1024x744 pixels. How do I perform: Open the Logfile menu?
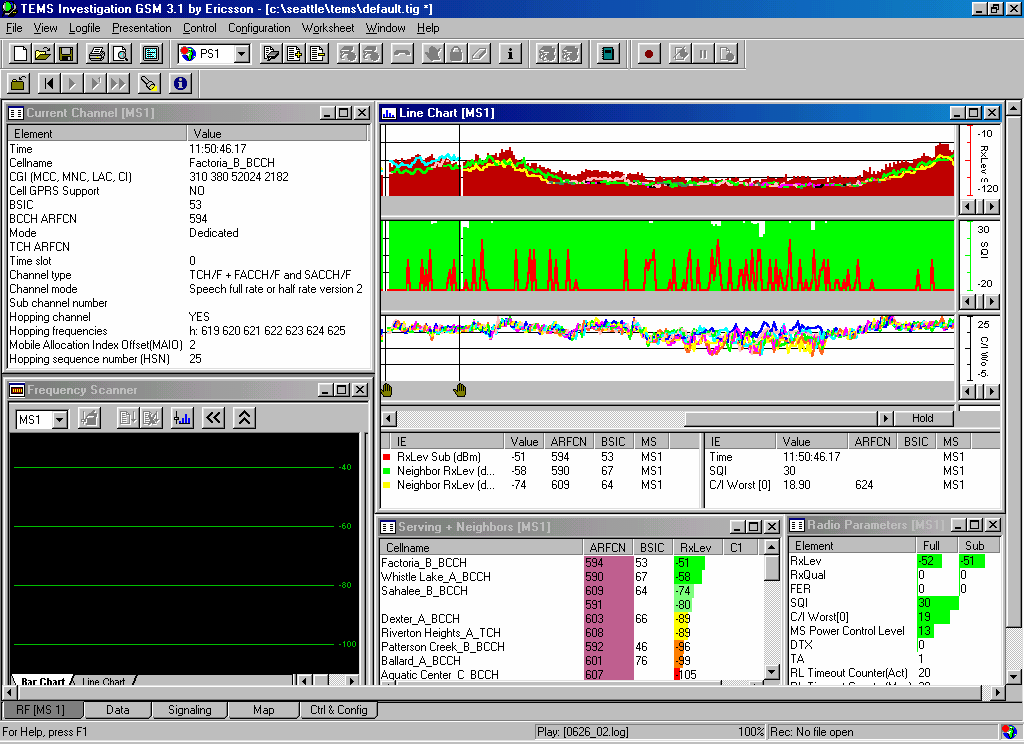tap(84, 28)
